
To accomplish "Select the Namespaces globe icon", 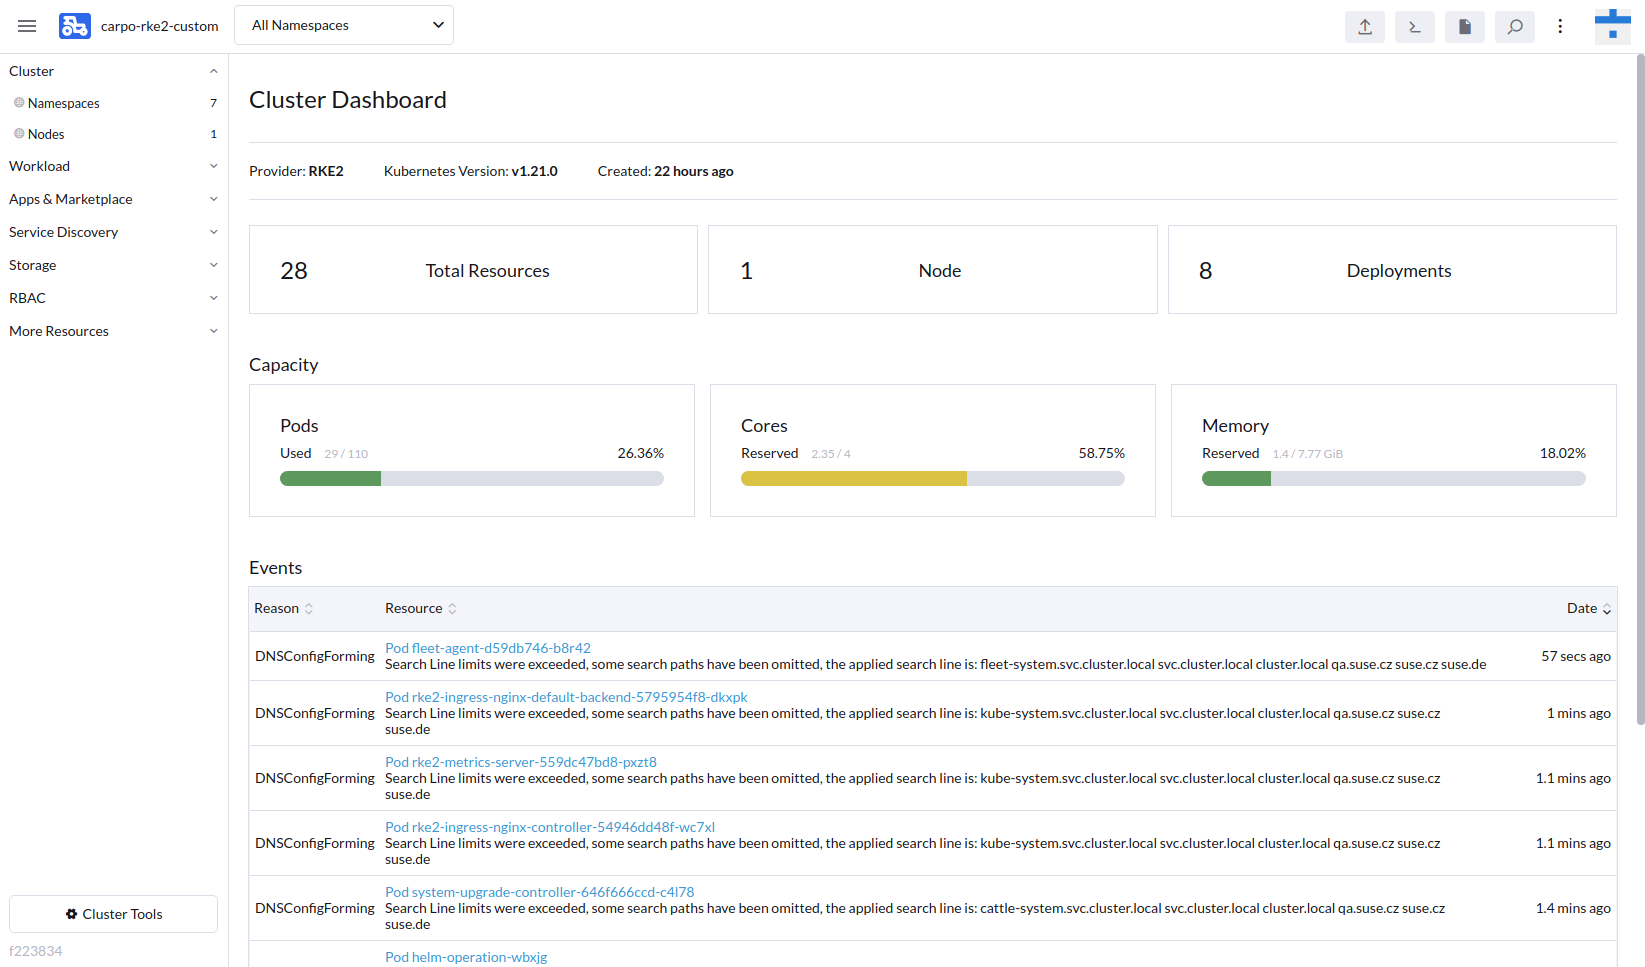I will coord(18,102).
